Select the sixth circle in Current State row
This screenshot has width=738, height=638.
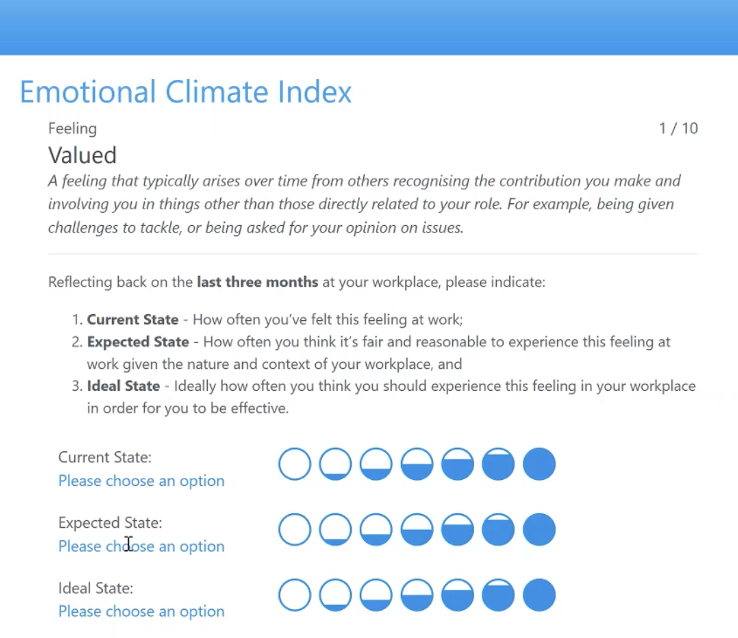tap(498, 464)
